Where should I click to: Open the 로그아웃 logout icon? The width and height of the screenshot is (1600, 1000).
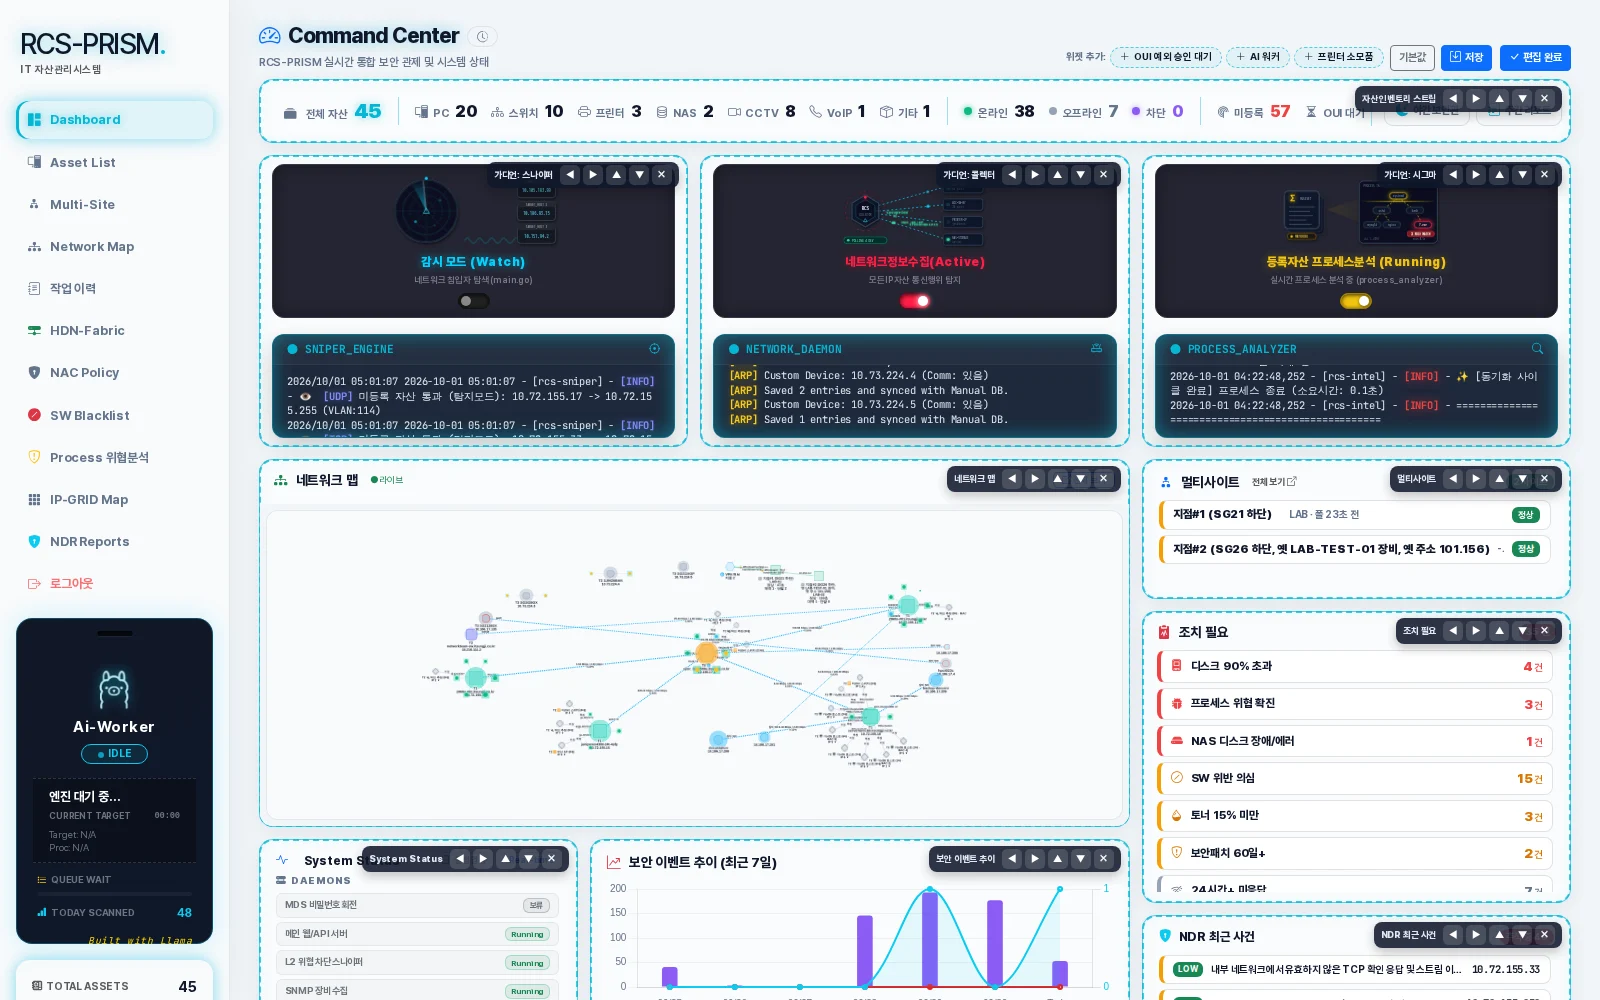click(34, 584)
